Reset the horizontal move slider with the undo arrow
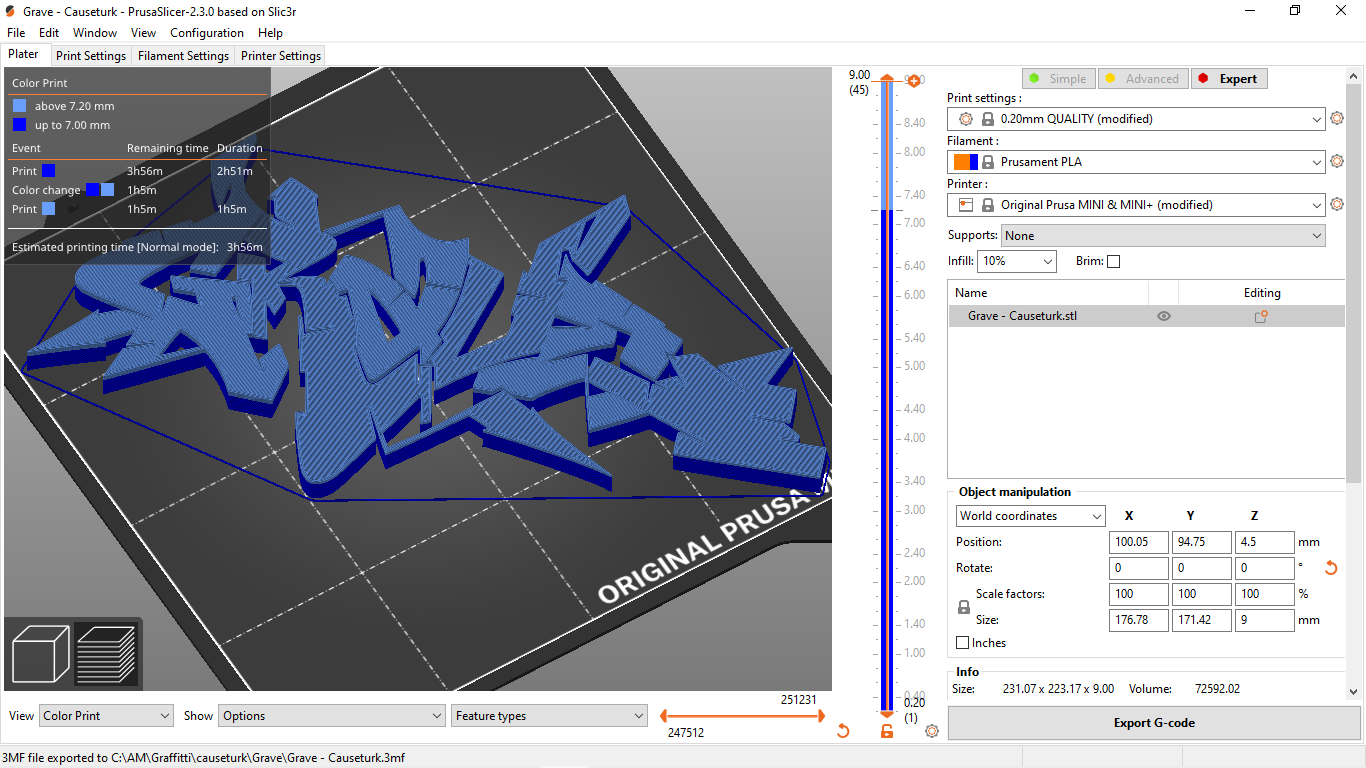Image resolution: width=1366 pixels, height=768 pixels. coord(843,731)
